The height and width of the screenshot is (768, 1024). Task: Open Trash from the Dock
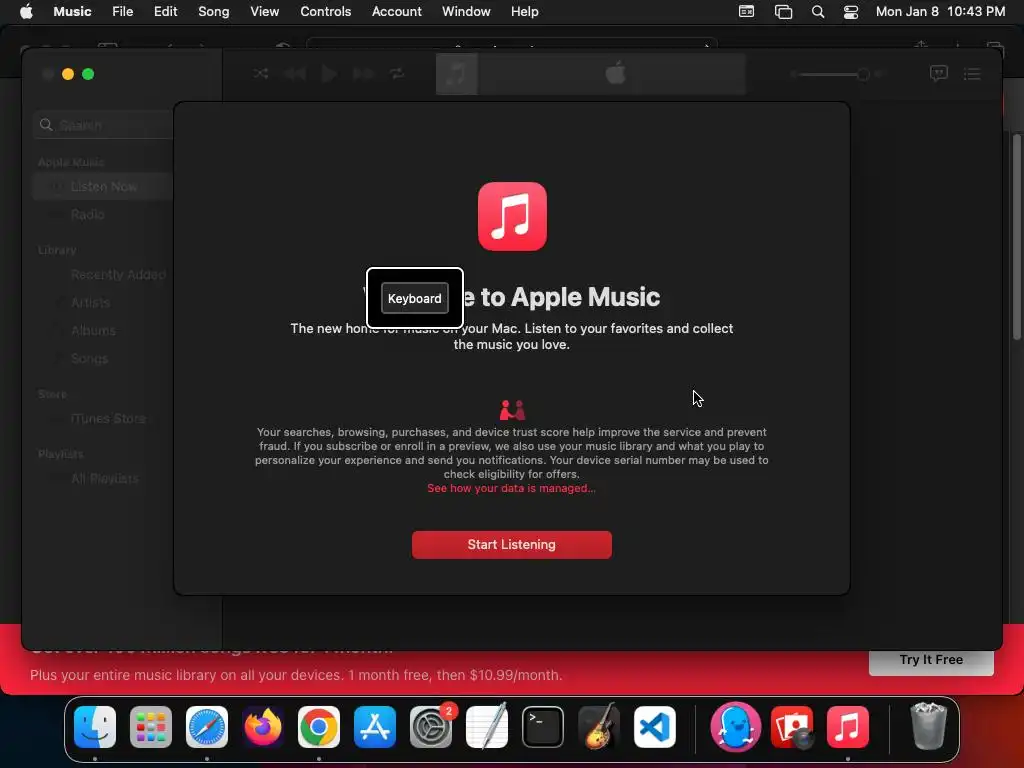[928, 727]
